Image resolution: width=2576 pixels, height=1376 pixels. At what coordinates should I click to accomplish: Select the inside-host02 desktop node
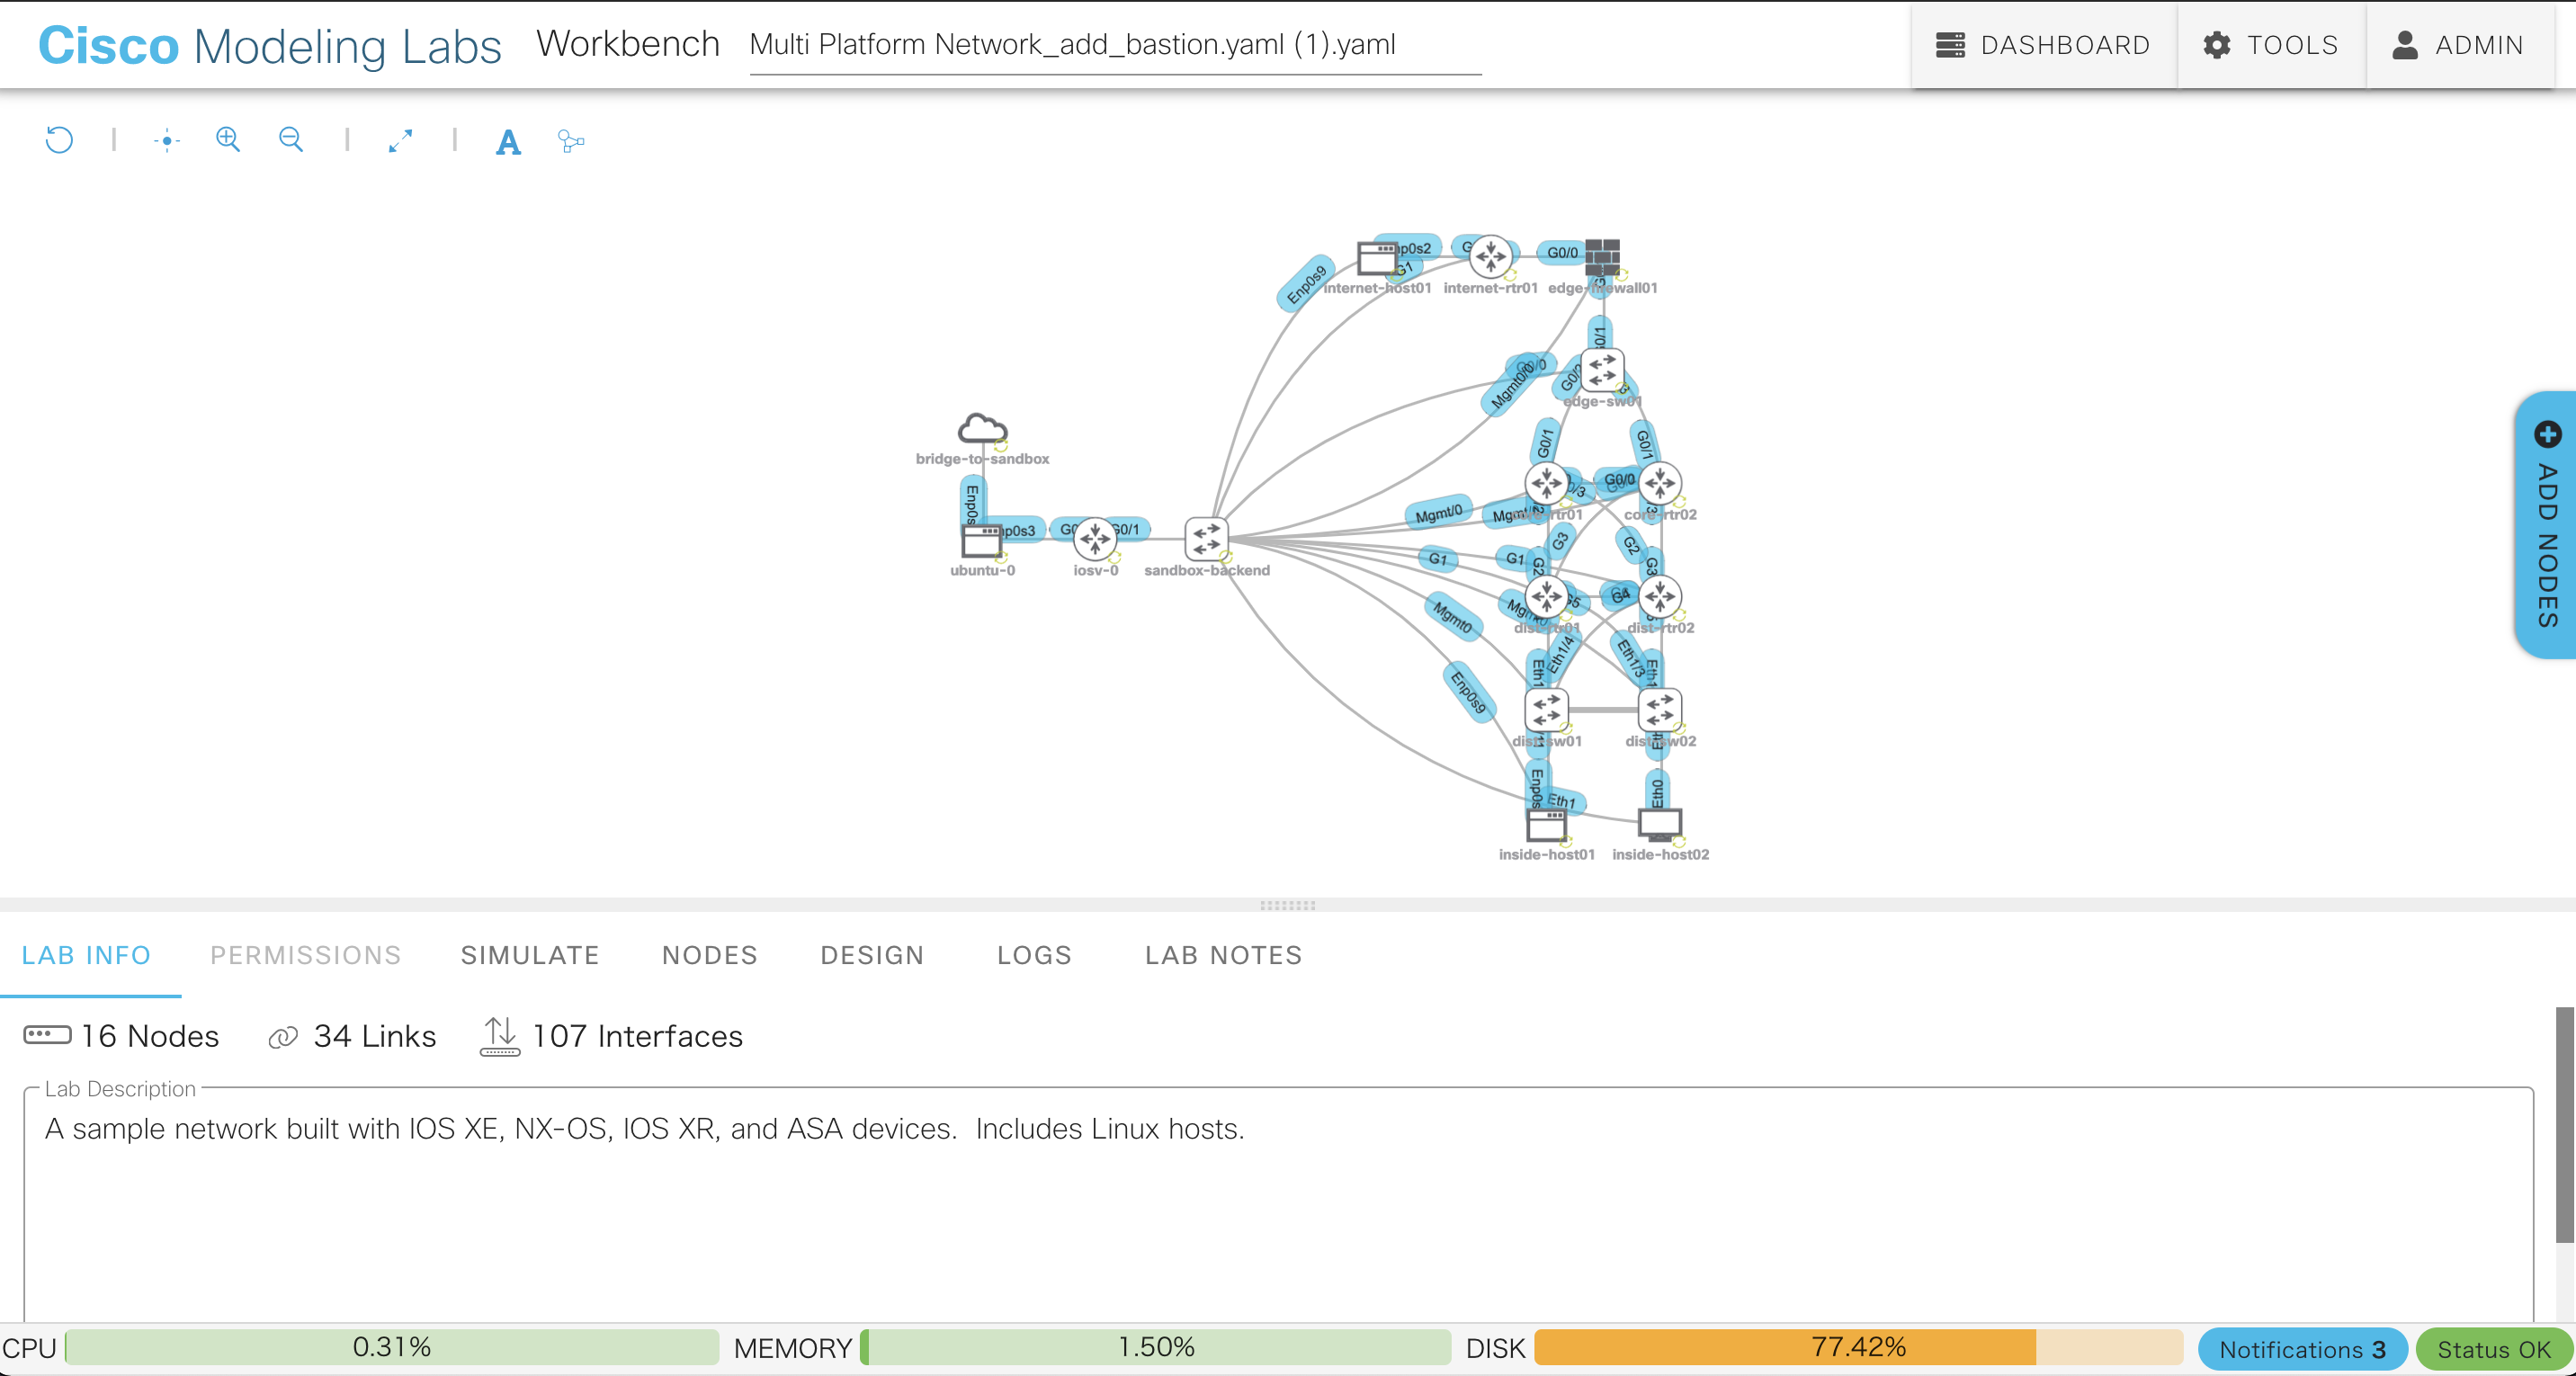click(1659, 824)
